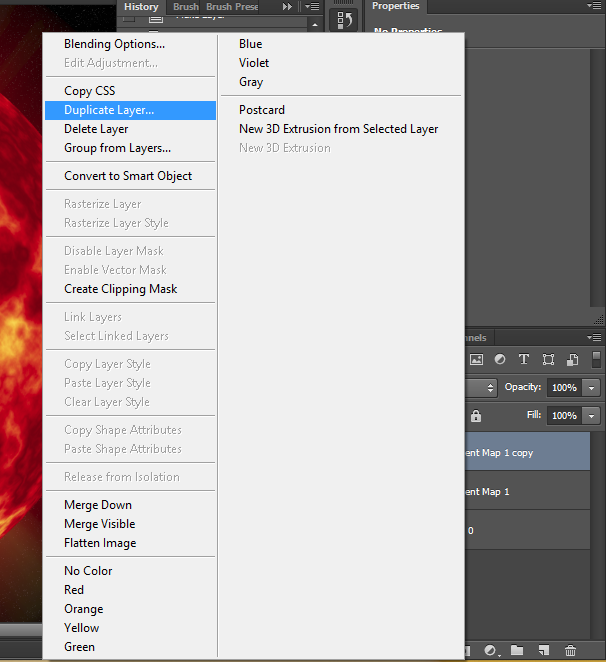
Task: Click the type layer filter icon
Action: pyautogui.click(x=524, y=360)
